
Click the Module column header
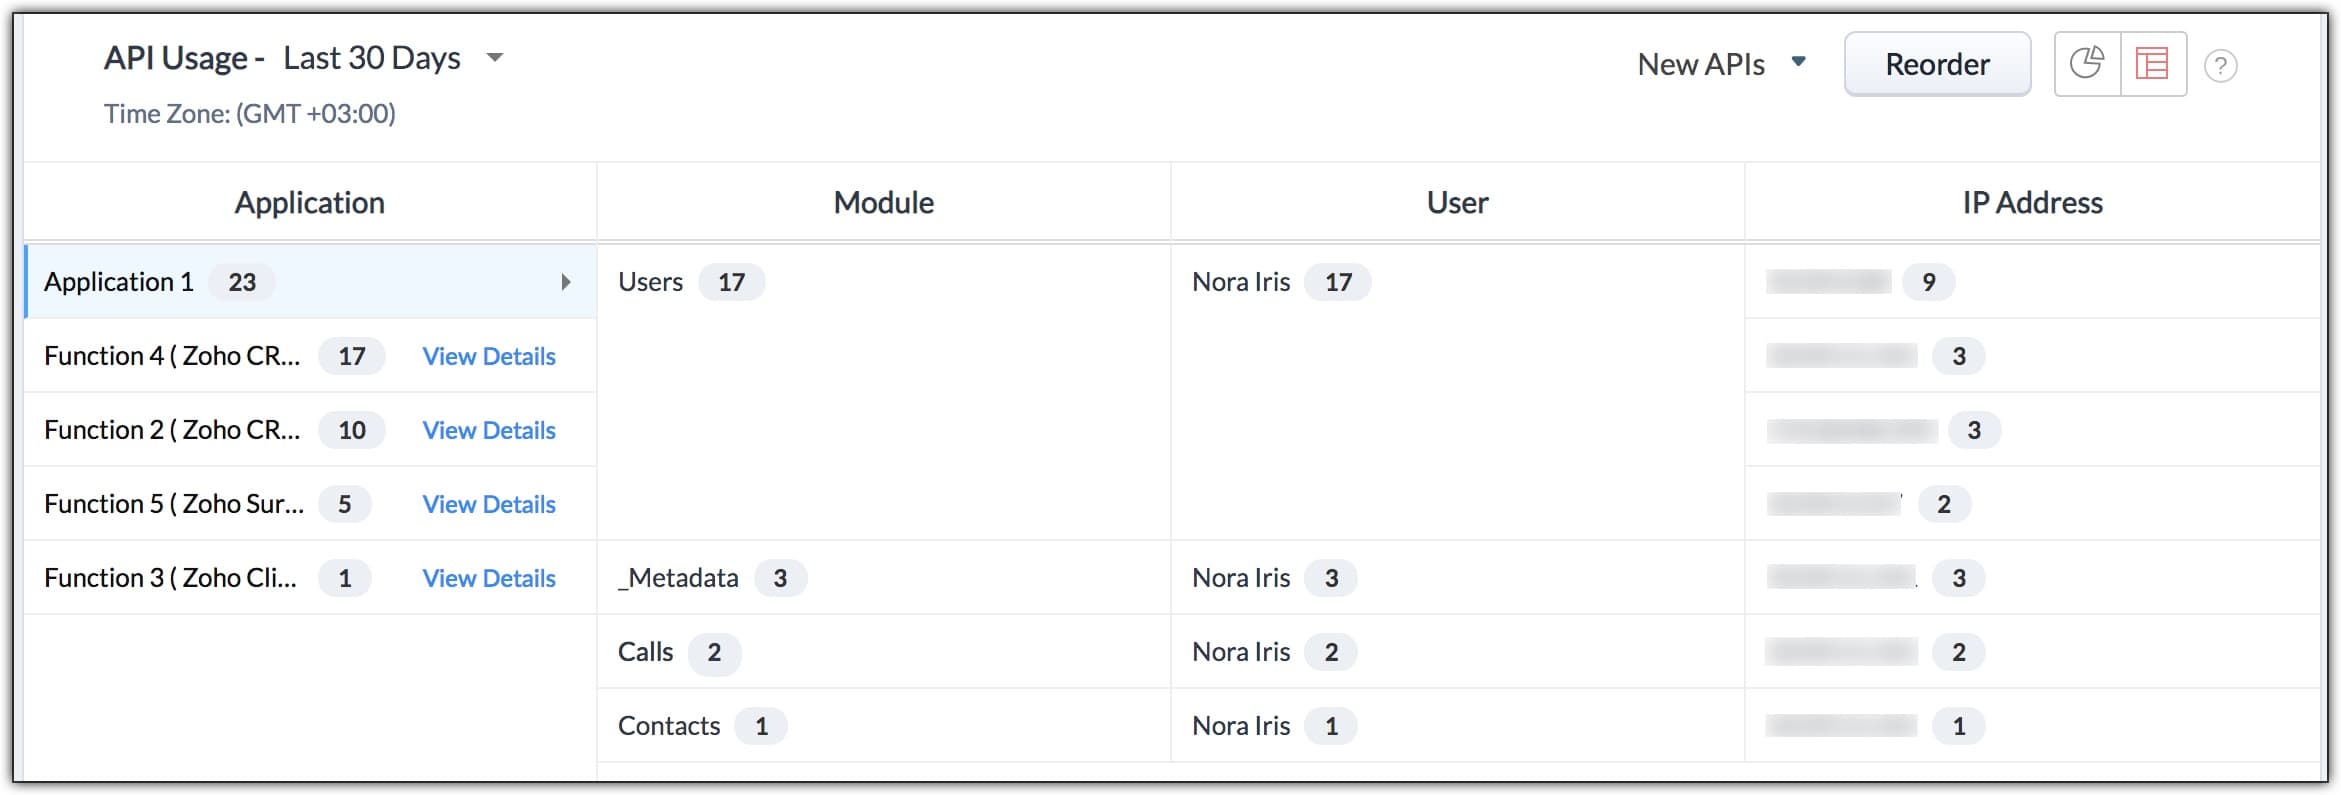click(883, 203)
